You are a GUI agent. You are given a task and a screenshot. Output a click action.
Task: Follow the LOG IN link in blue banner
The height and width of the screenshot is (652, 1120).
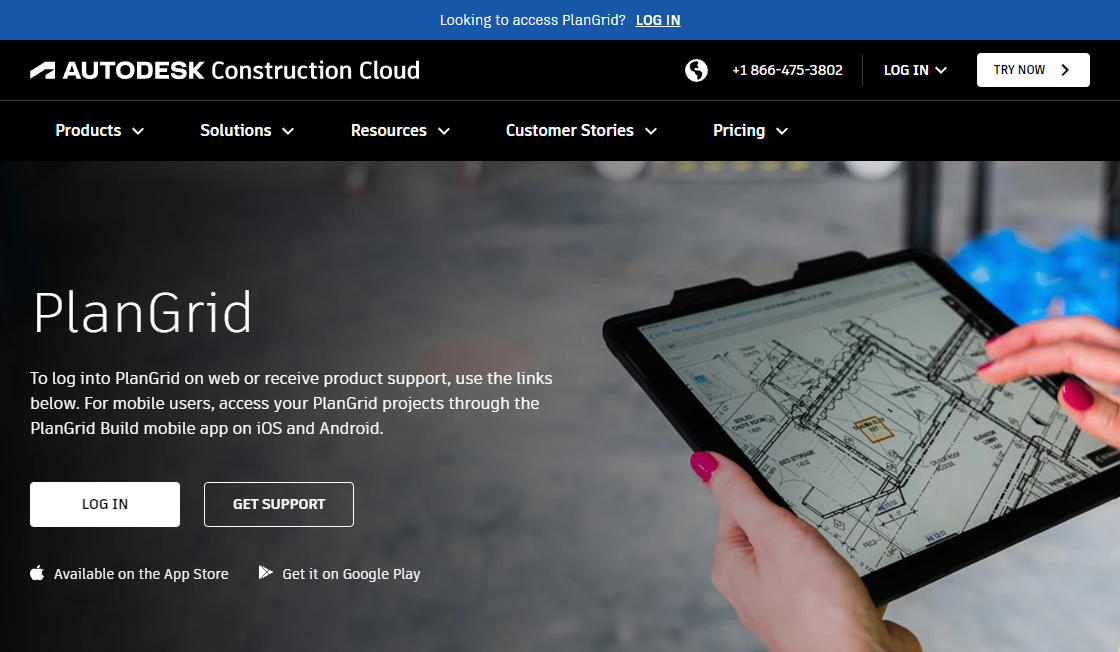(x=658, y=20)
